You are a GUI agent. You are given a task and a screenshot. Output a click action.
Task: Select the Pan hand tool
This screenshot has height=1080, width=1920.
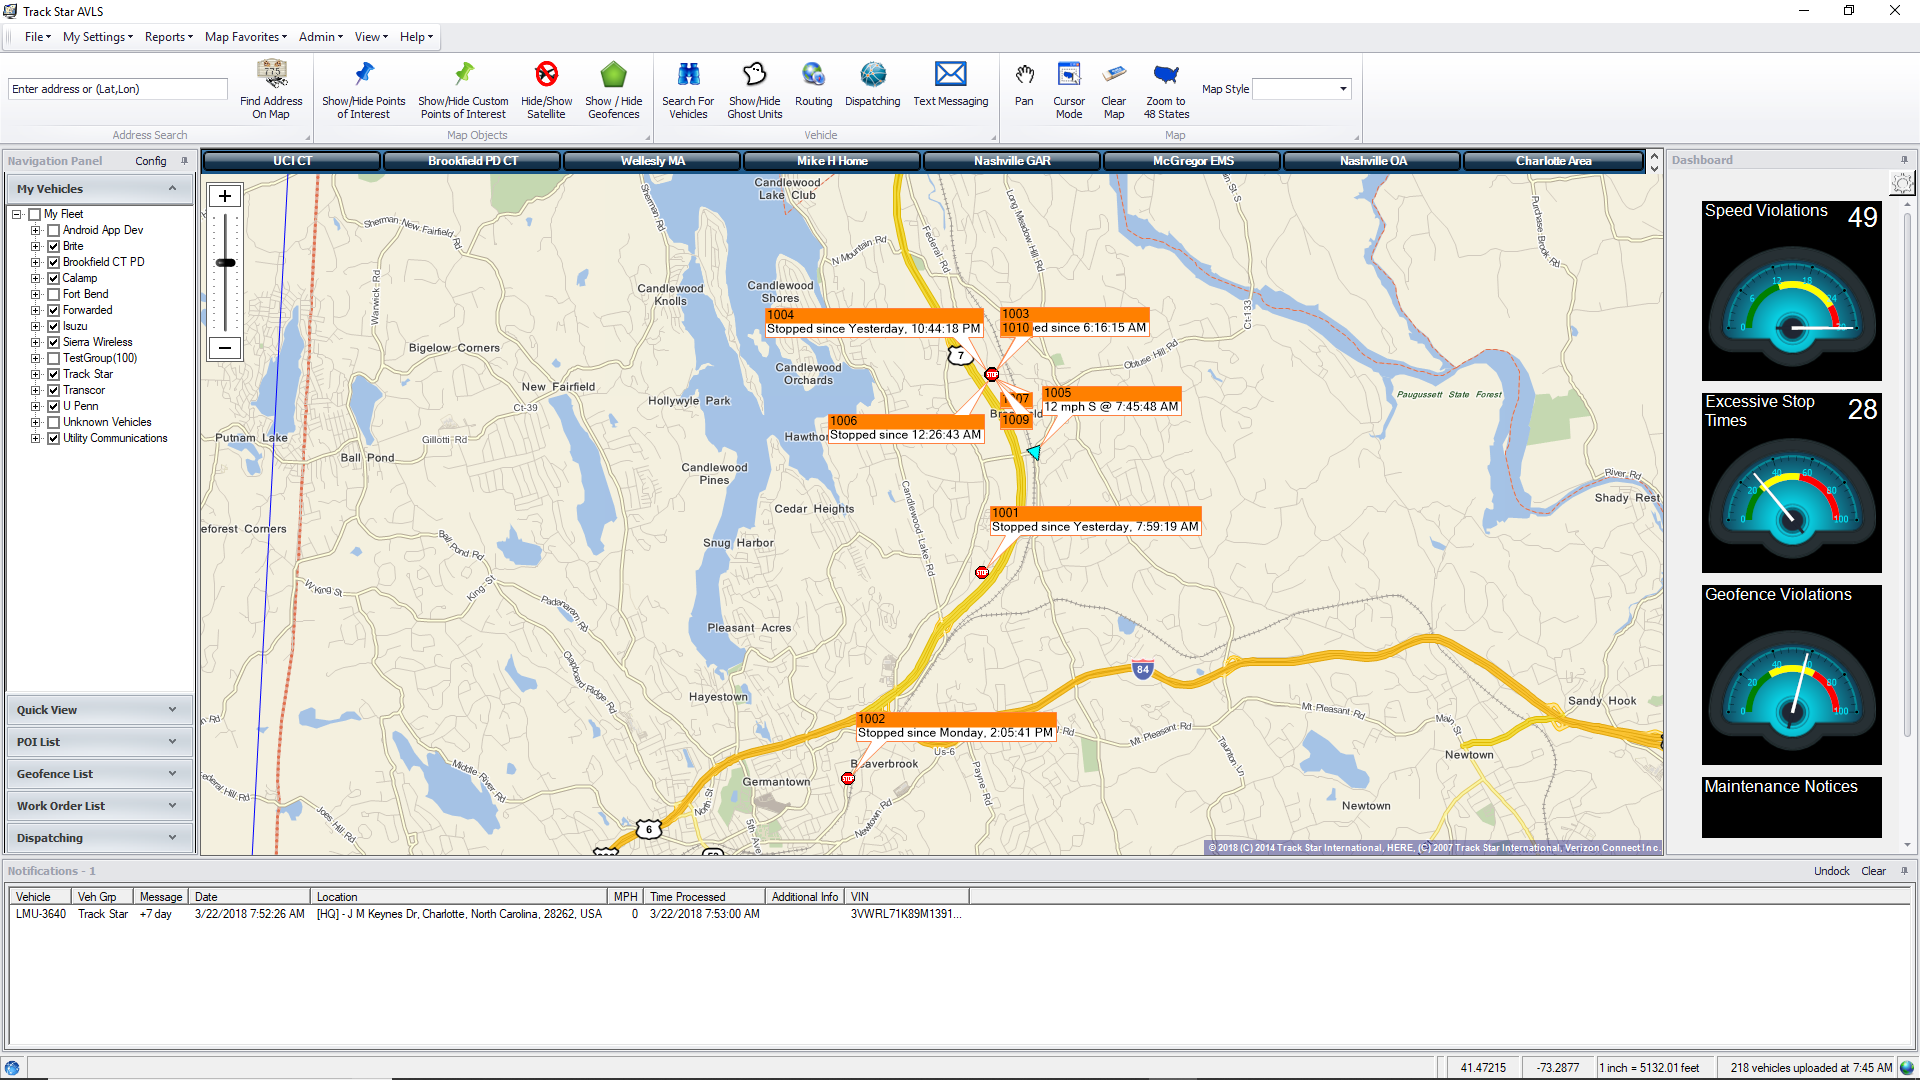point(1024,76)
